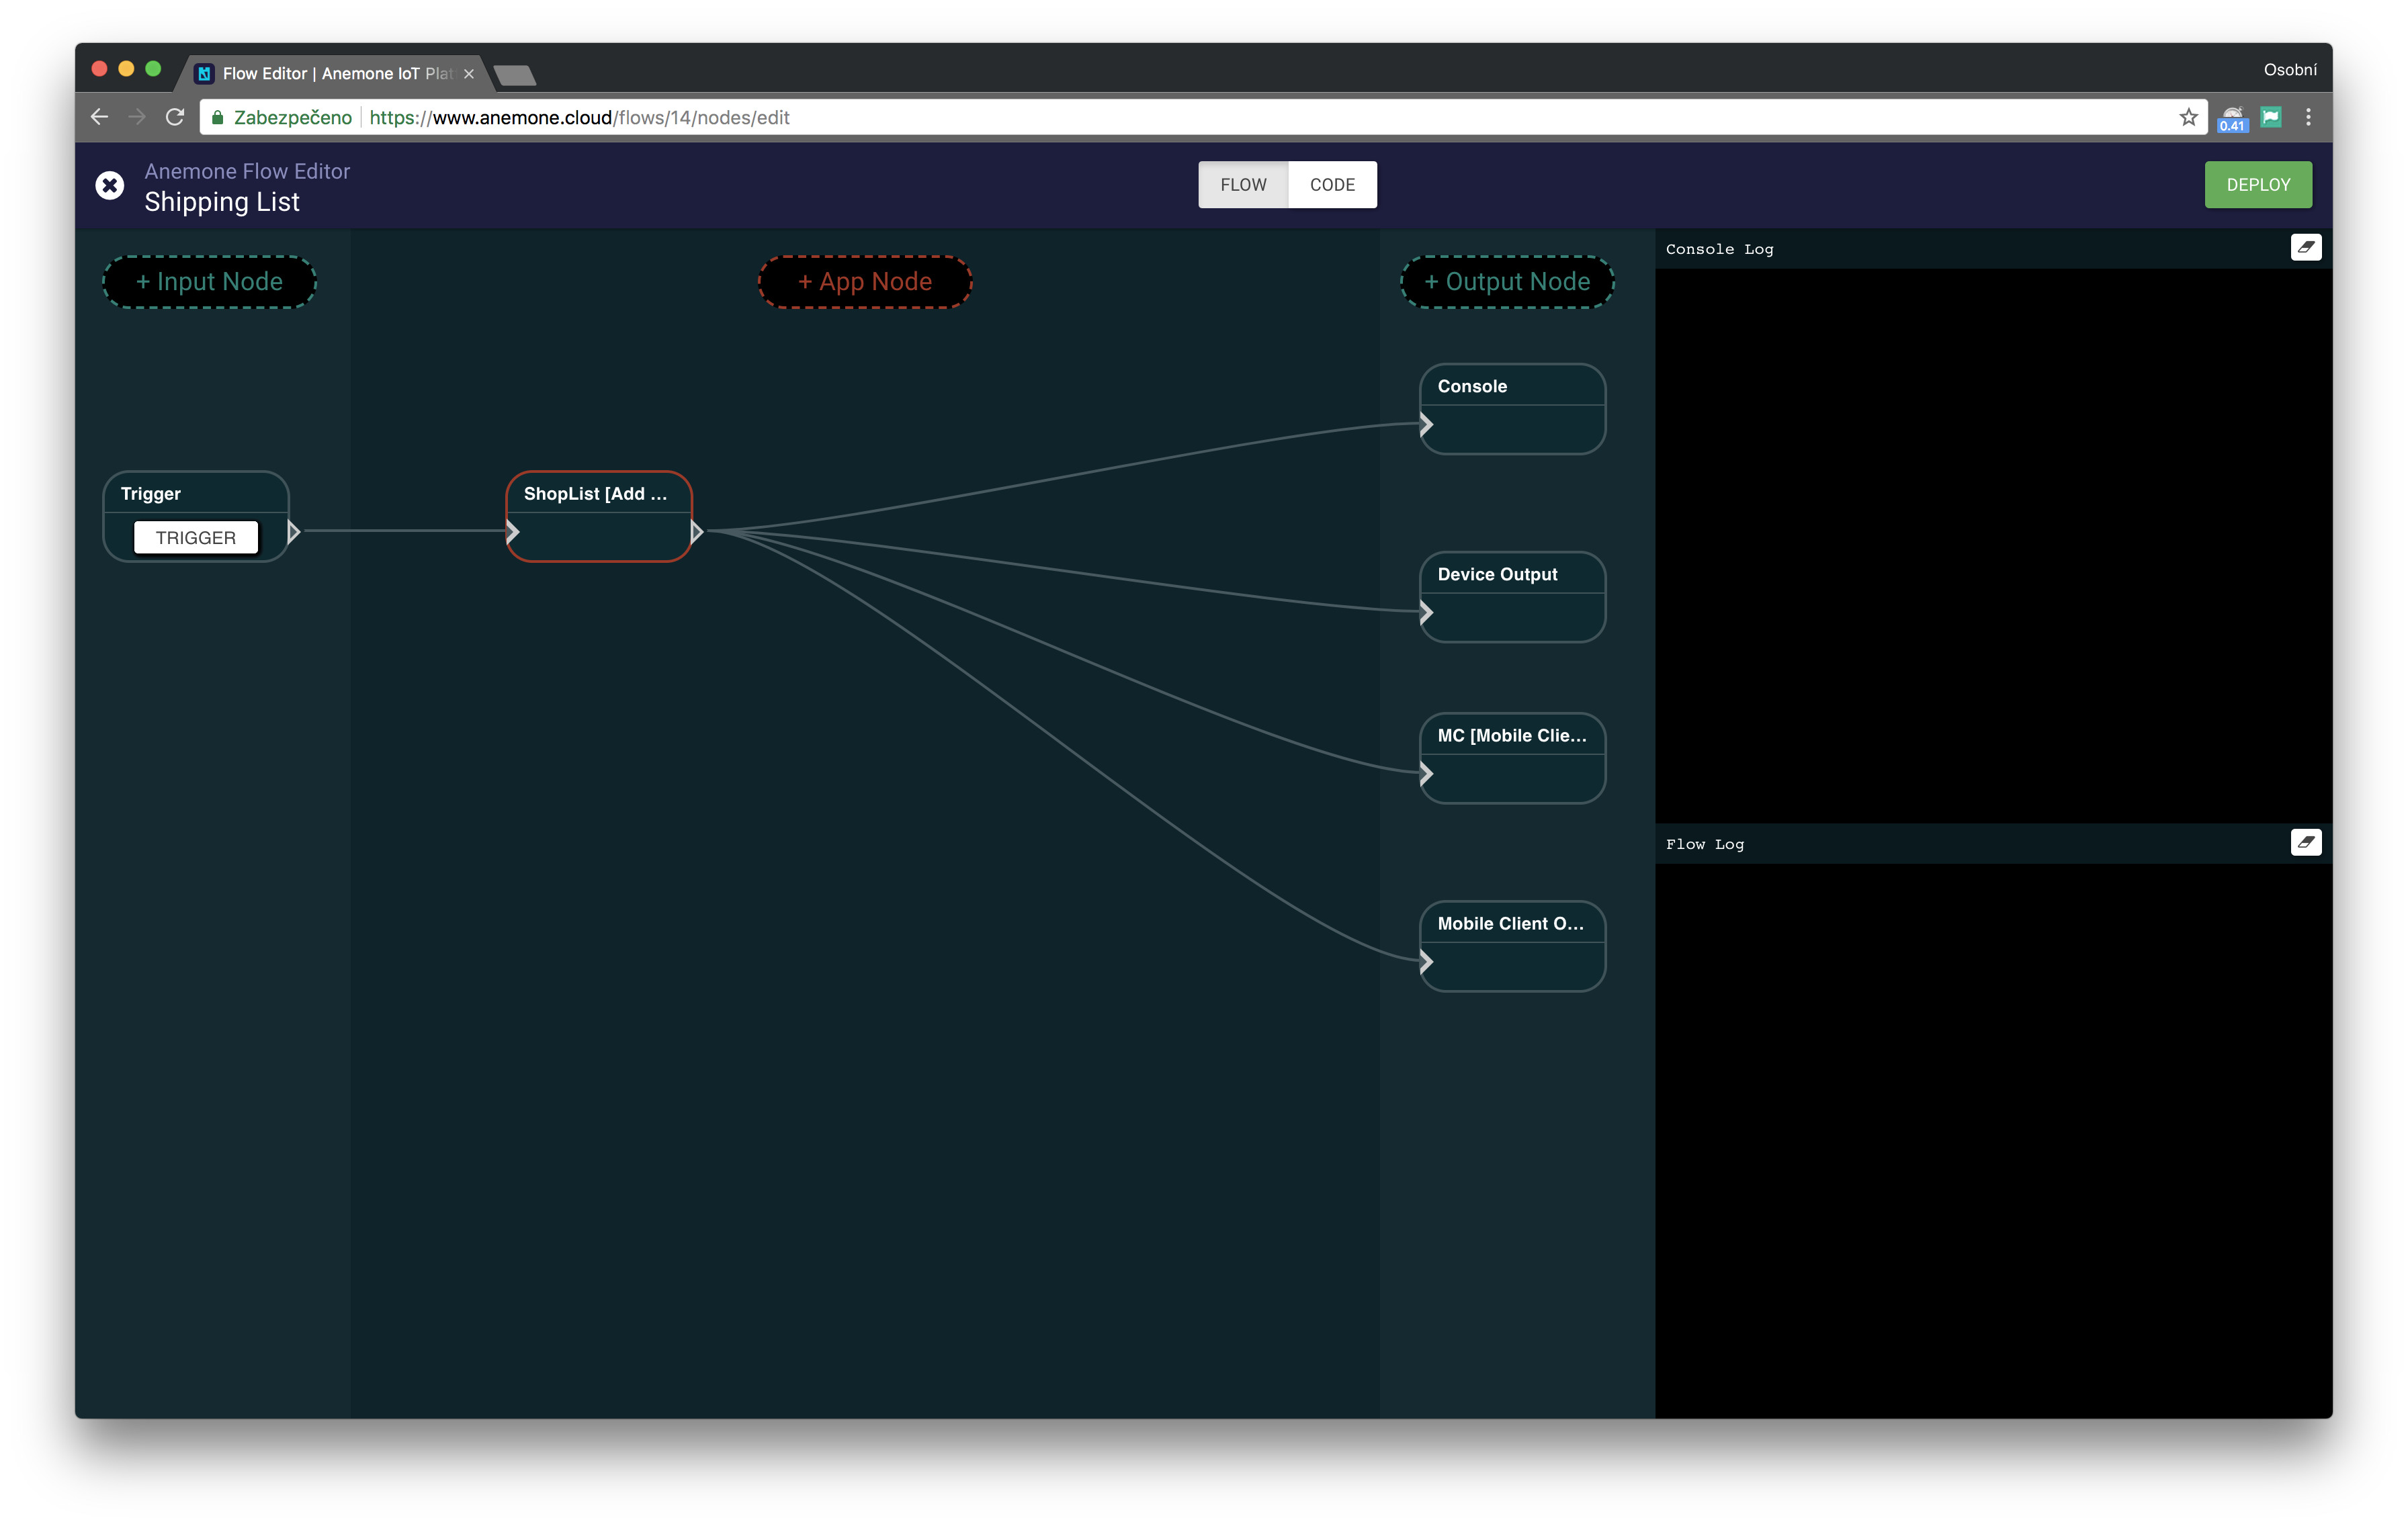This screenshot has height=1526, width=2408.
Task: Add a new App Node
Action: point(864,281)
